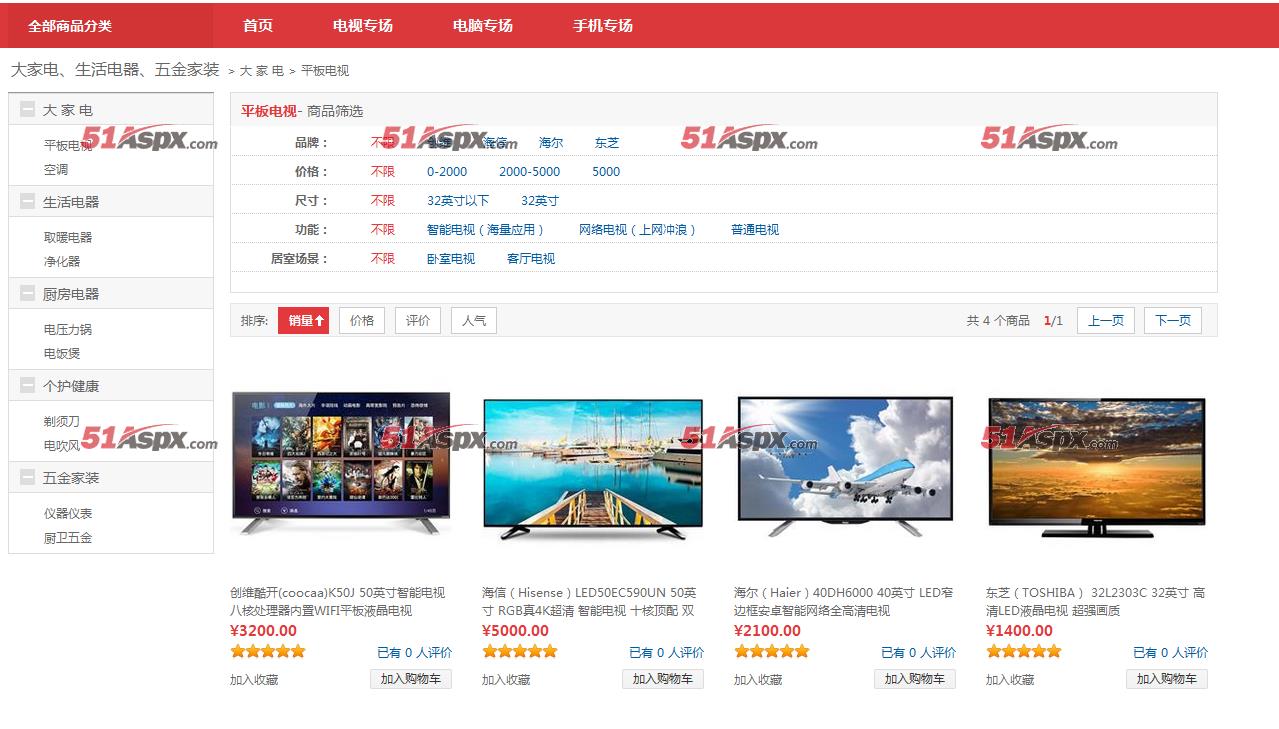Image resolution: width=1279 pixels, height=729 pixels.
Task: Choose 不限 in the 价格 filter row
Action: 383,172
